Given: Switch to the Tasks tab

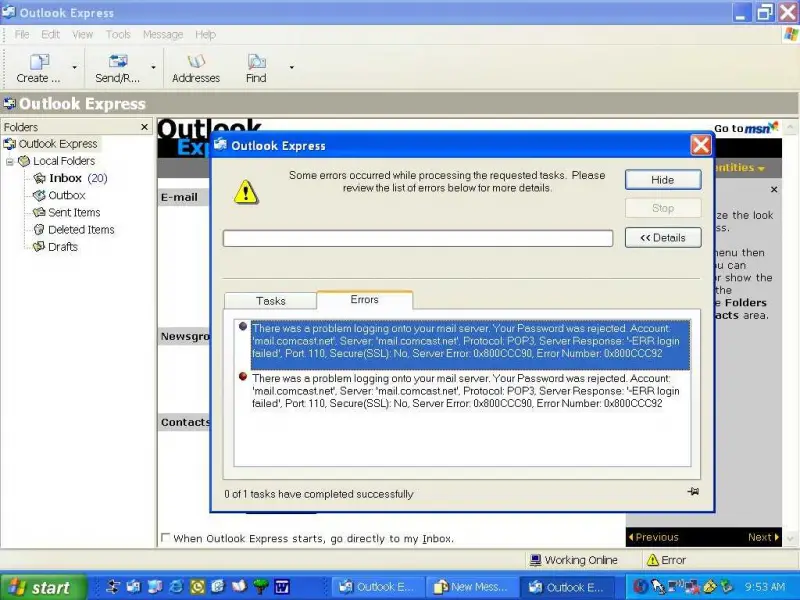Looking at the screenshot, I should click(x=270, y=301).
